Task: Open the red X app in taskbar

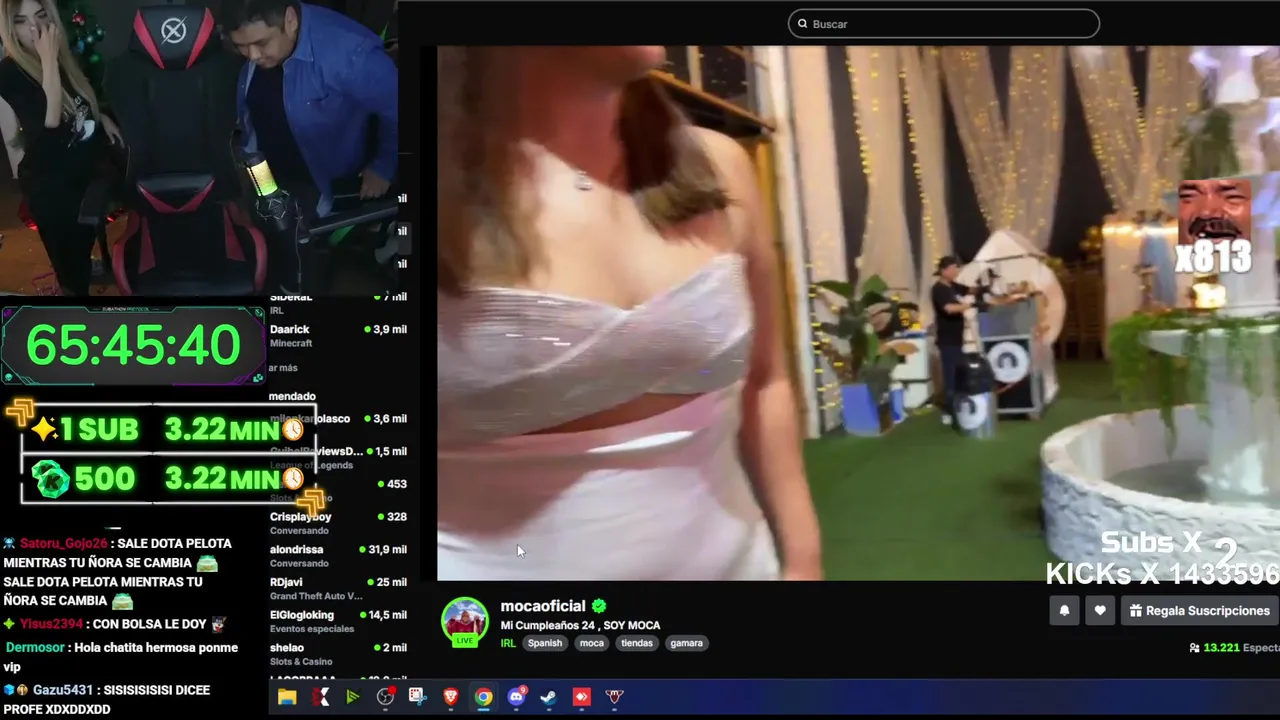Action: pos(320,697)
